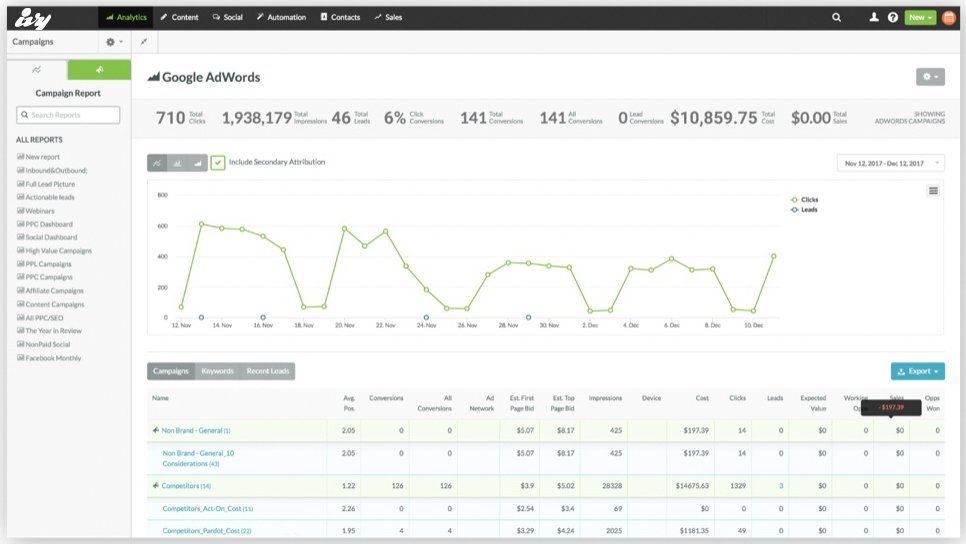Screen dimensions: 966x544
Task: Open PPC Dashboard report
Action: 45,224
